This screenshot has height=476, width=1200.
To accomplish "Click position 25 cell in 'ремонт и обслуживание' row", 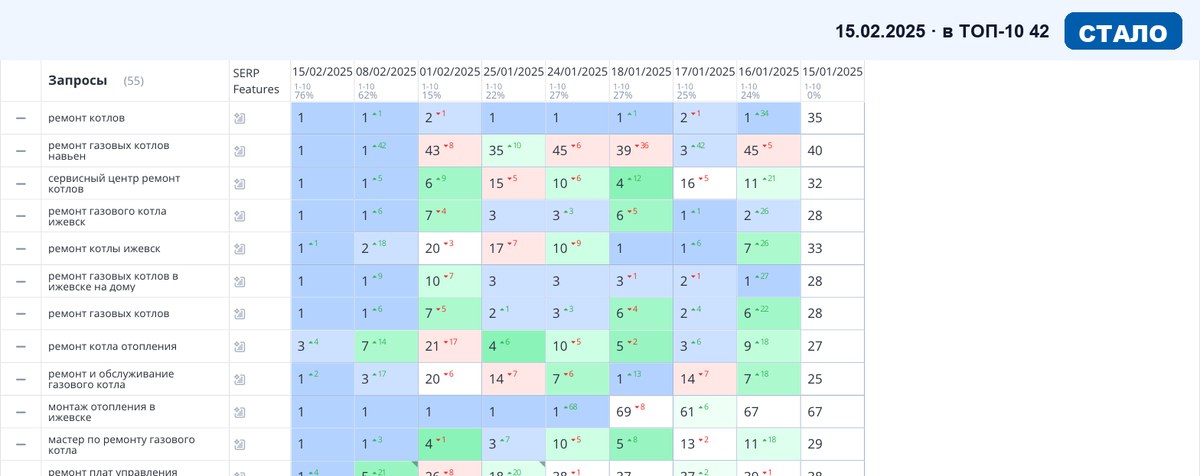I will point(832,380).
